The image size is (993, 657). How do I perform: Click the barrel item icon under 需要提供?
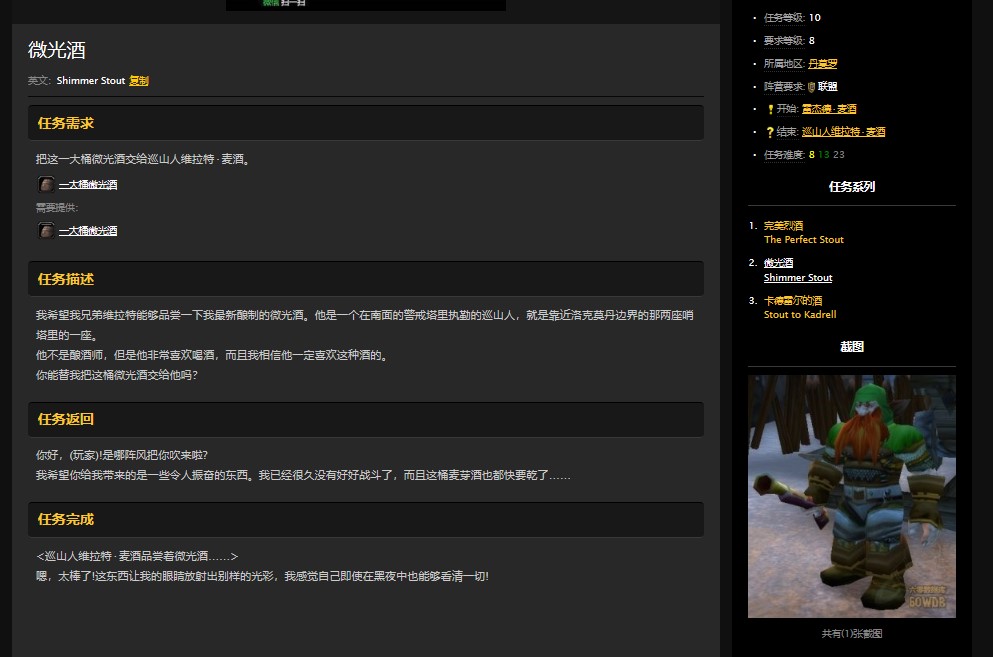click(46, 230)
